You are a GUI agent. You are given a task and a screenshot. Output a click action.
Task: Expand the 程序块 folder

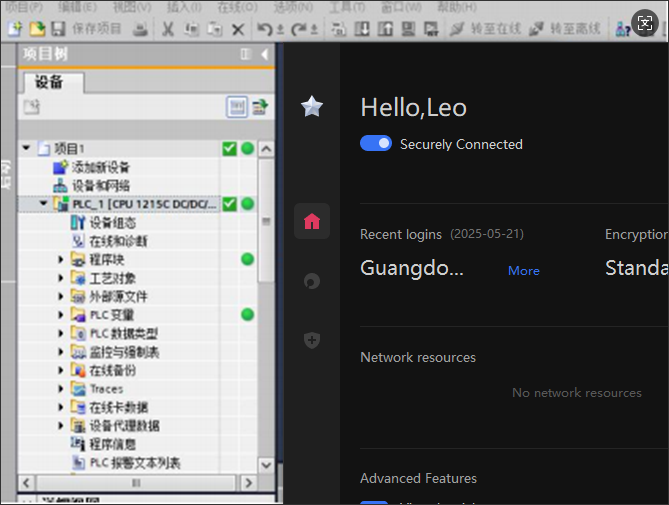(x=61, y=259)
